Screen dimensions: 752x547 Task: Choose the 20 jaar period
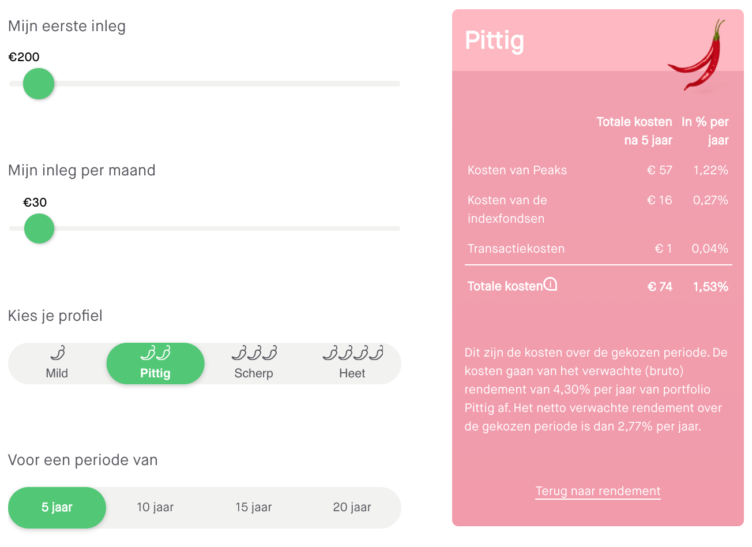(x=352, y=508)
